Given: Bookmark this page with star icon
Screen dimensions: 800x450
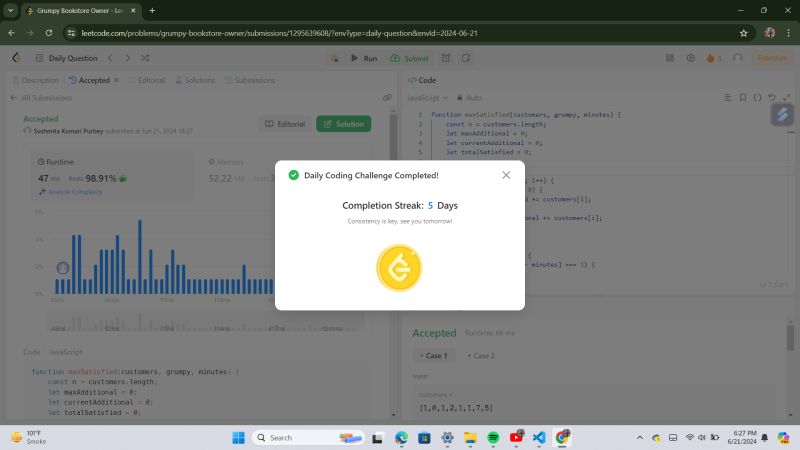Looking at the screenshot, I should tap(743, 33).
